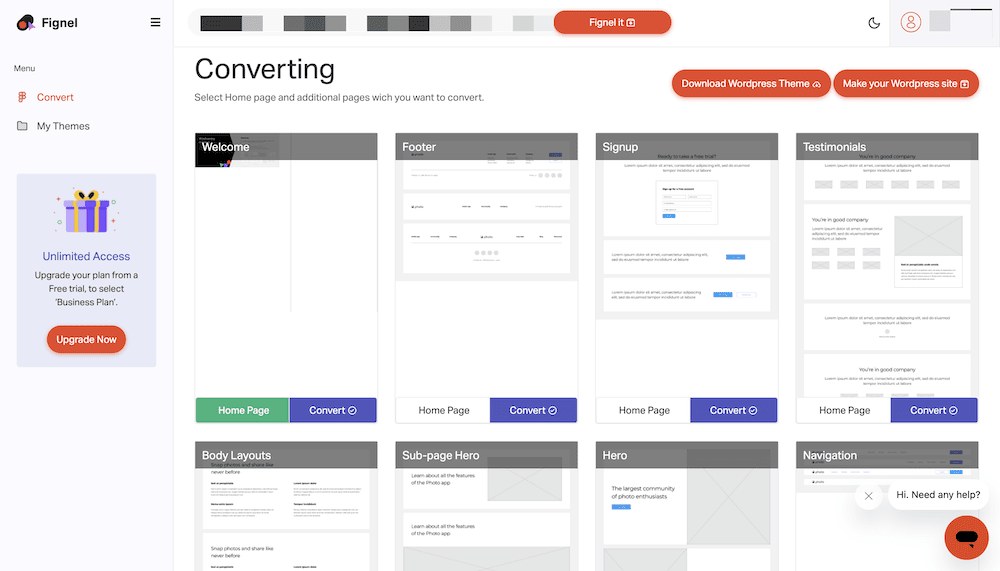
Task: Click the Upgrade Now button
Action: coord(86,340)
